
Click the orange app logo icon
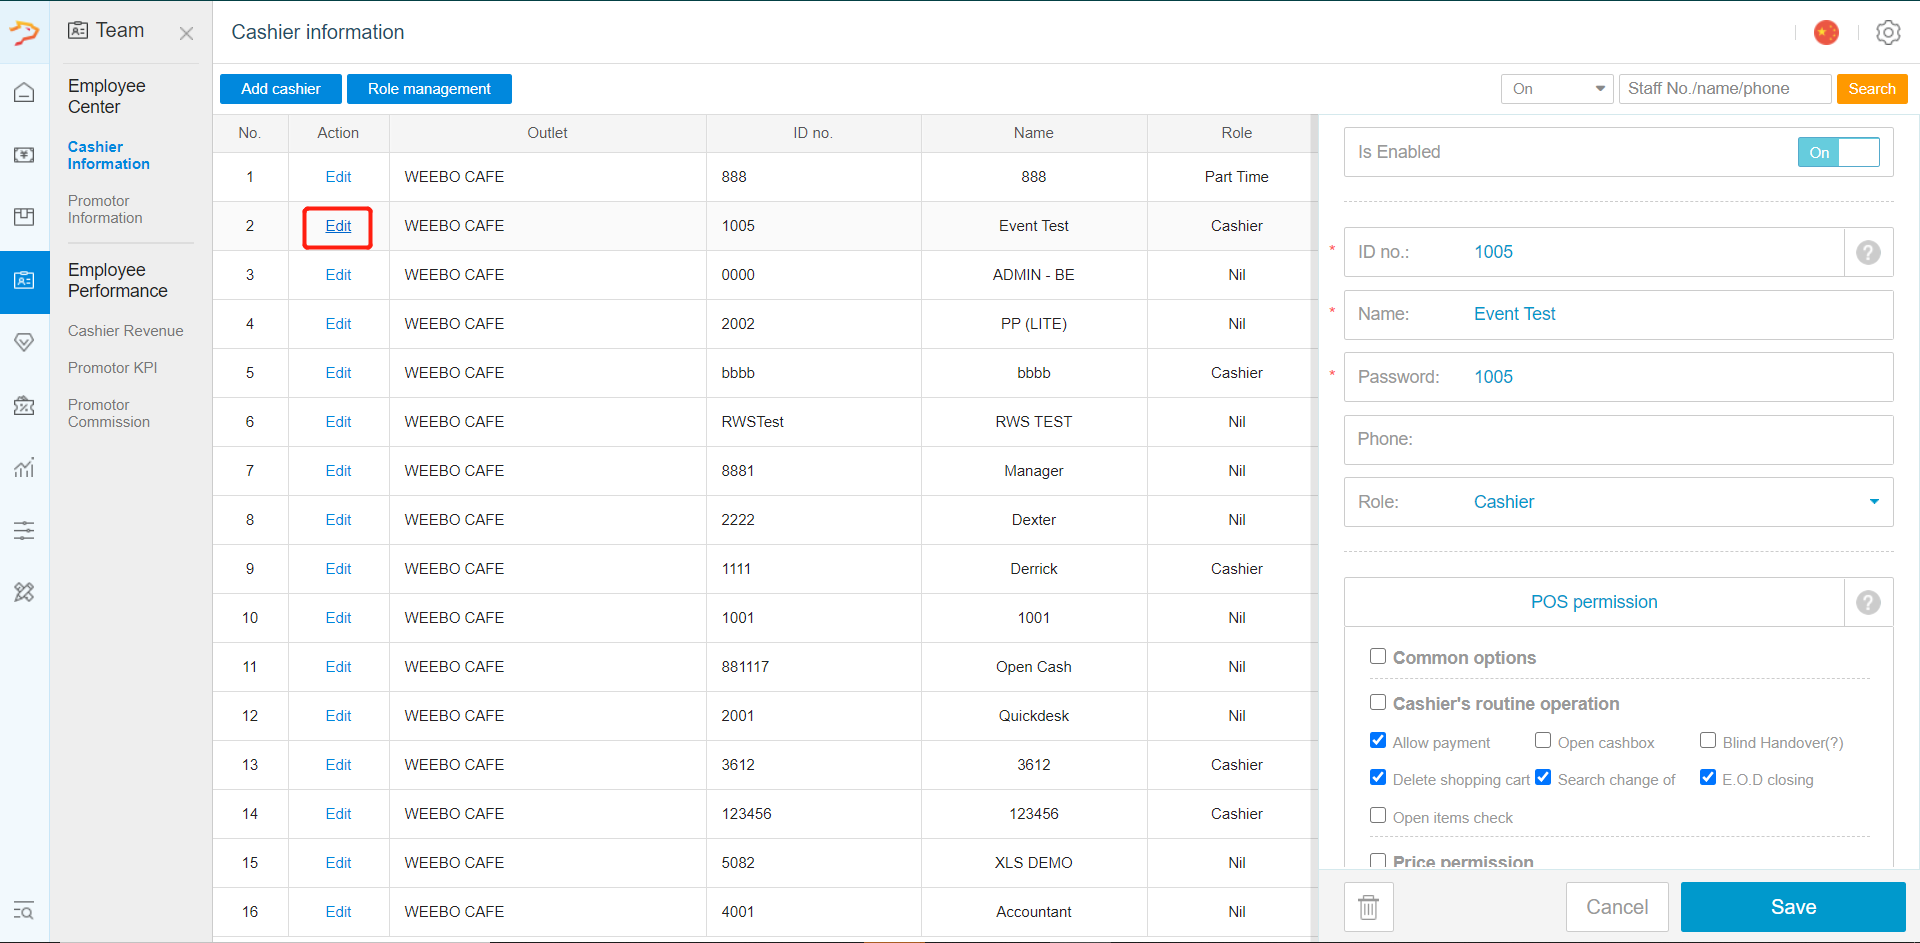tap(24, 33)
